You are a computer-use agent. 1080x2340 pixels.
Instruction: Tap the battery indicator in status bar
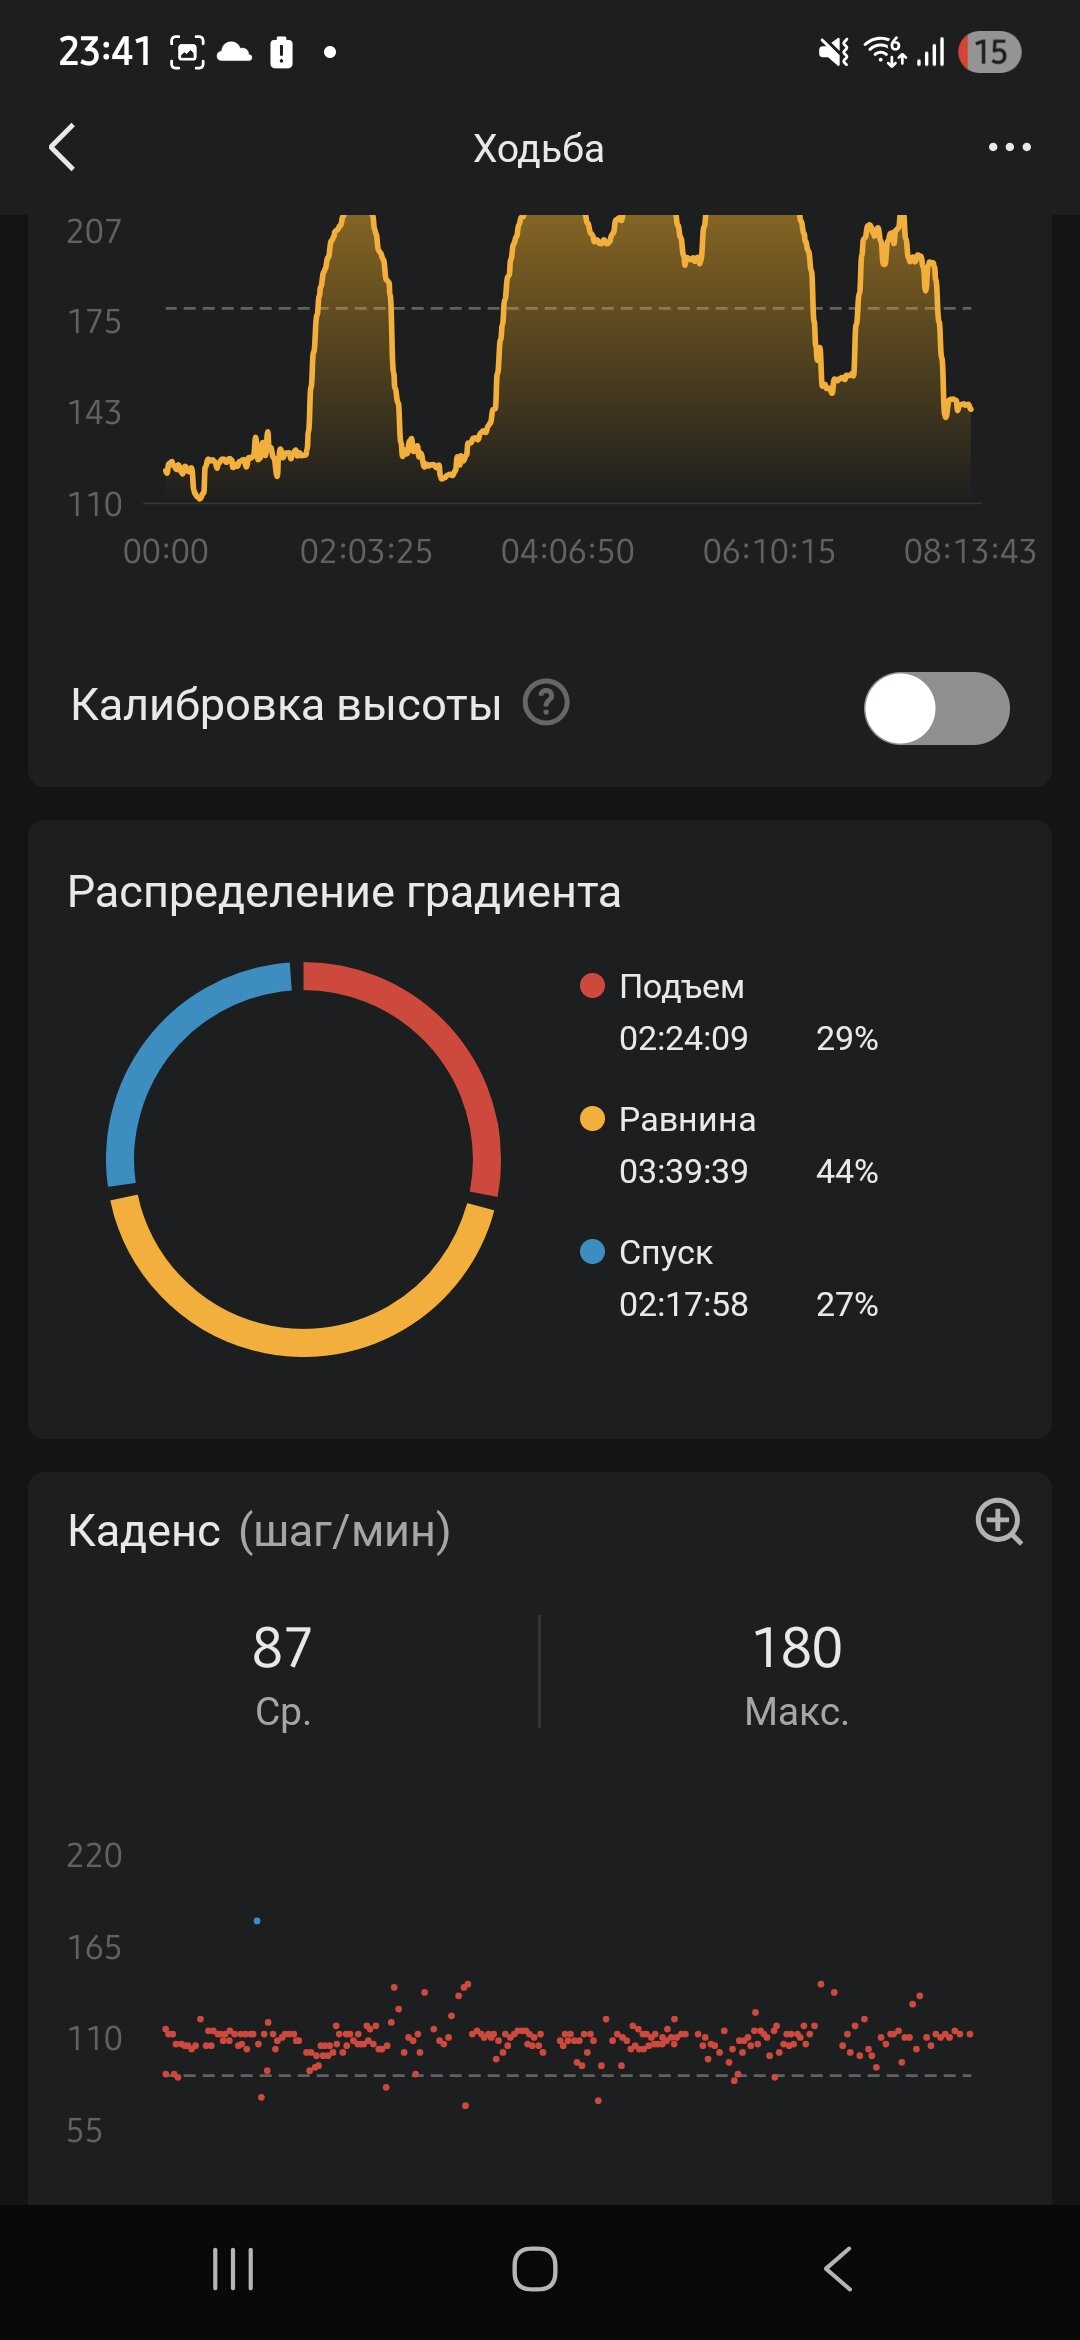989,52
